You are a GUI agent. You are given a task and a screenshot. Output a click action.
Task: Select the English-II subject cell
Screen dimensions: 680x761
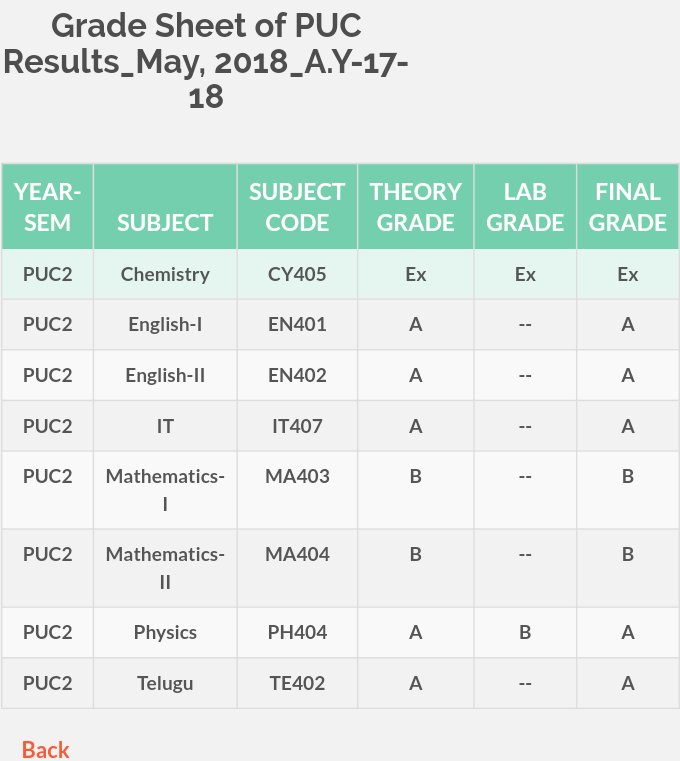165,376
